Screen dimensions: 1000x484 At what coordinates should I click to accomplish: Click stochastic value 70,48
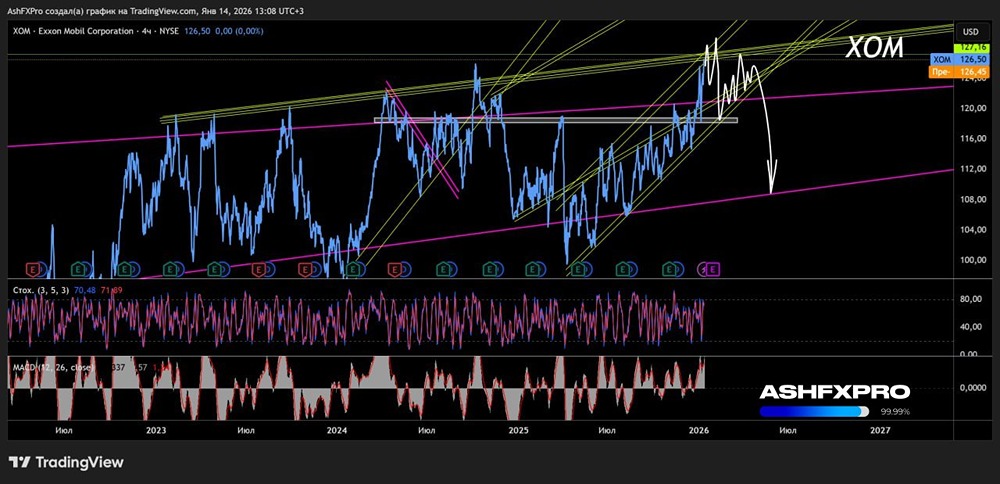pos(85,291)
